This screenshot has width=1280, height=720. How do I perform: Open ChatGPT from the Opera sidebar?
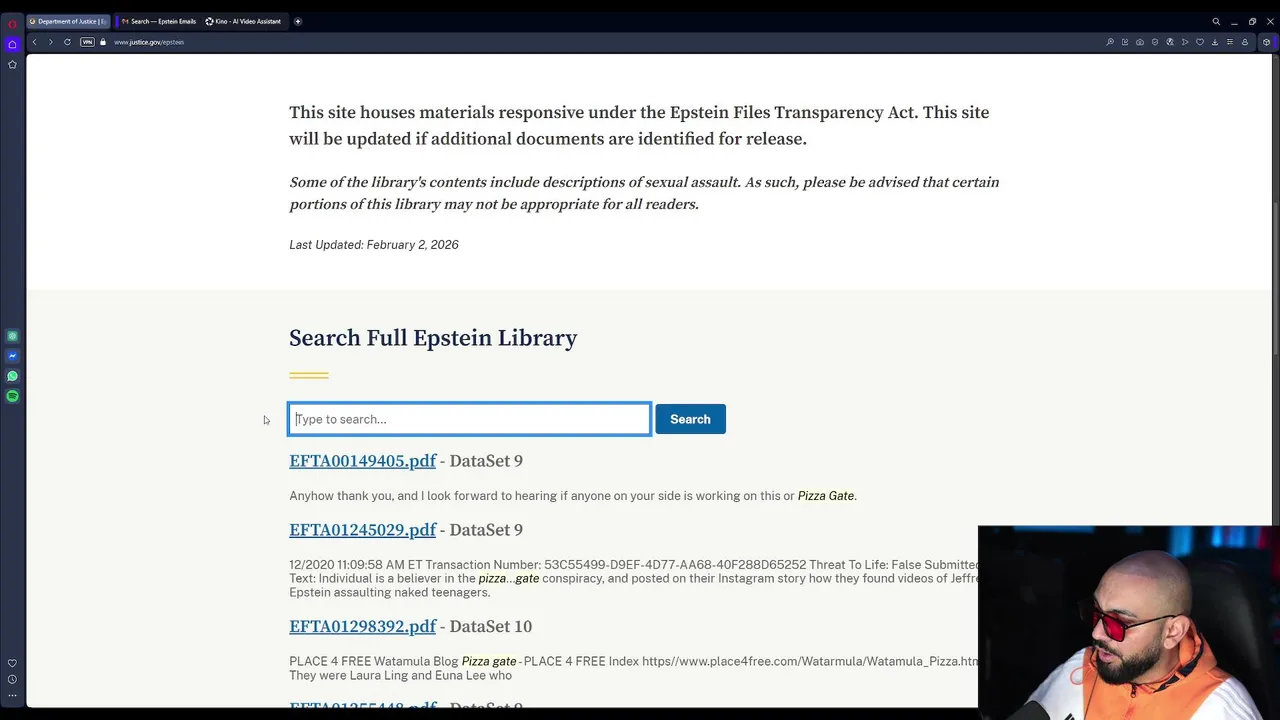12,336
